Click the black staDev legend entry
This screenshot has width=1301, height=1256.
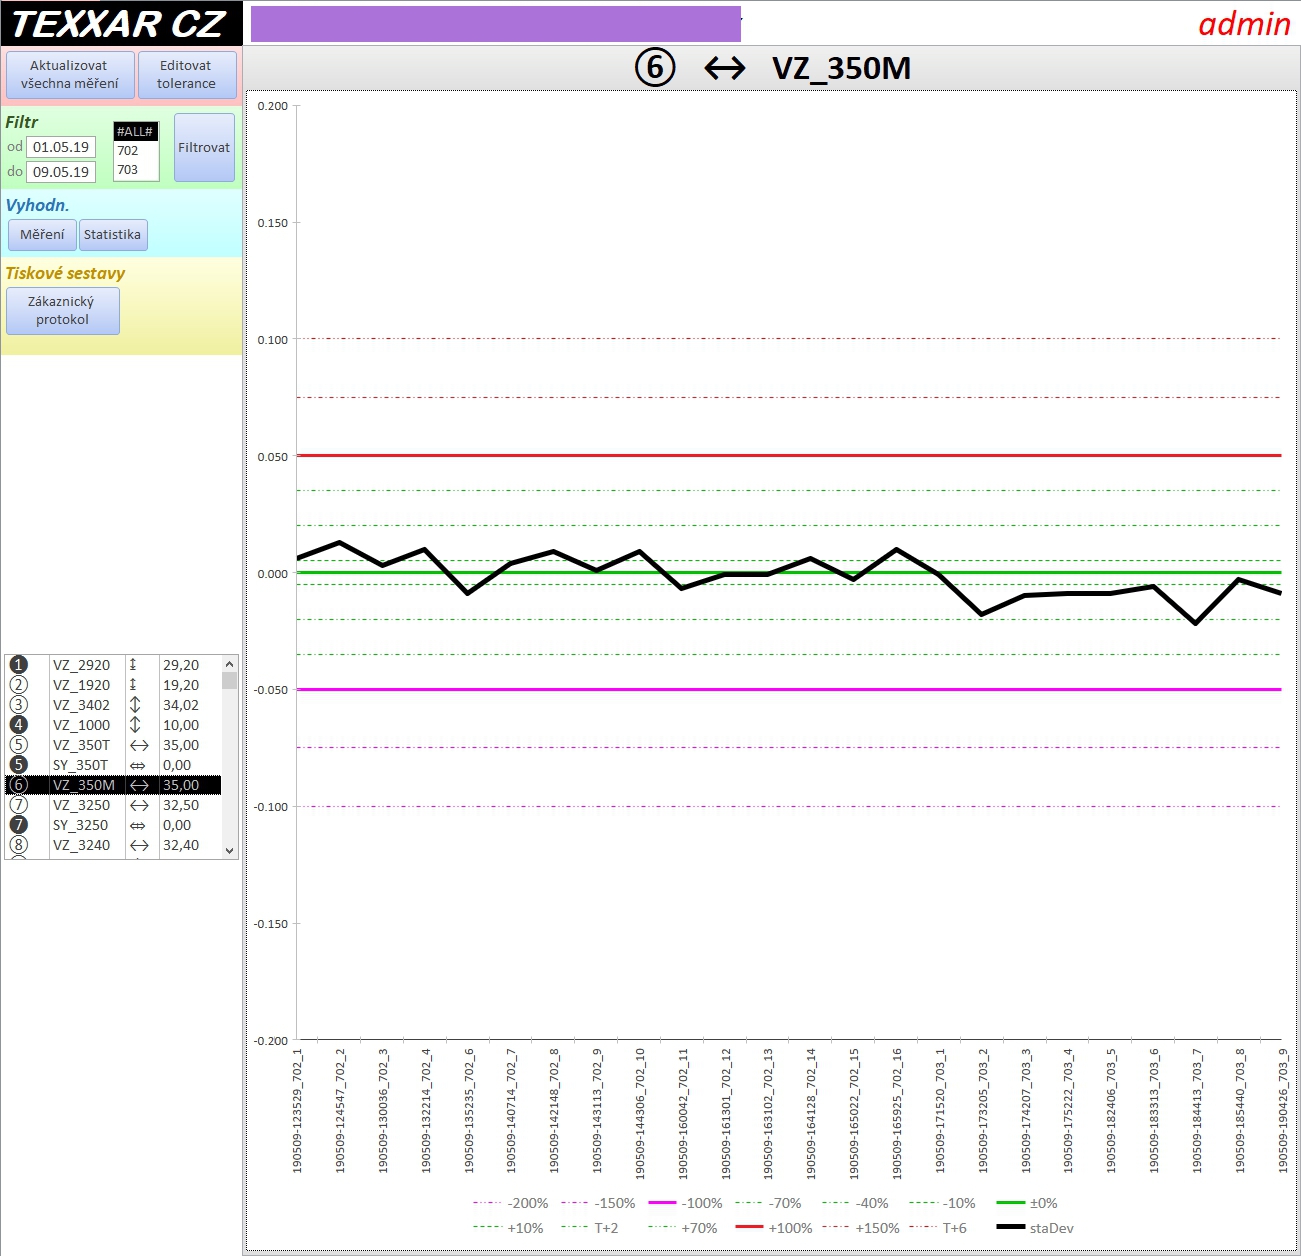click(1035, 1228)
